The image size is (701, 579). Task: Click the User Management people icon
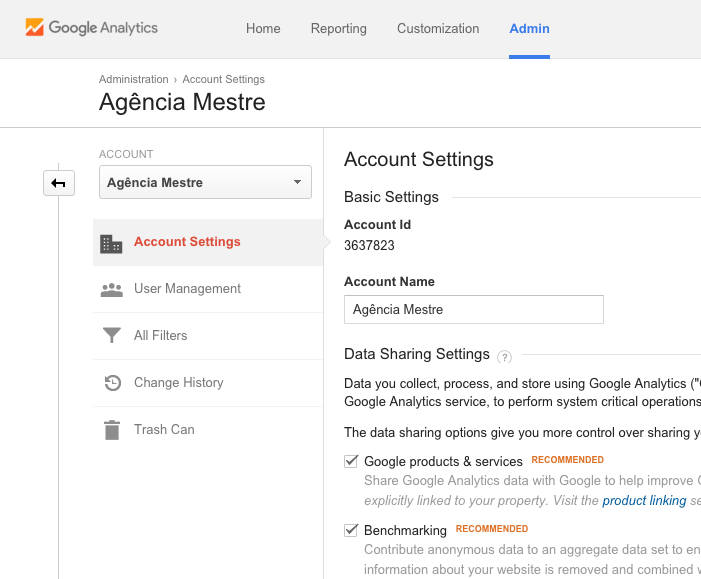click(111, 290)
